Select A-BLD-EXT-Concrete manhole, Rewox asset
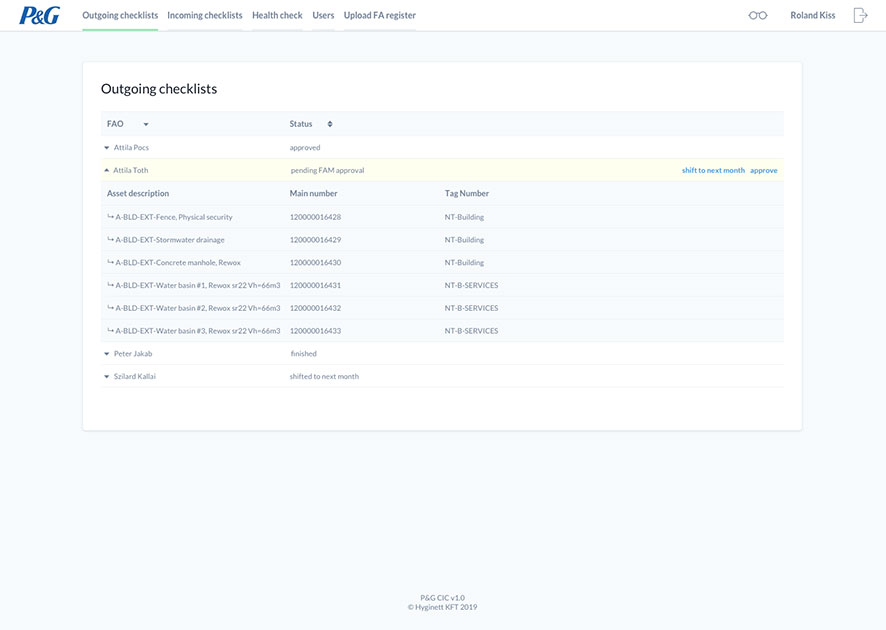Image resolution: width=886 pixels, height=630 pixels. [178, 262]
